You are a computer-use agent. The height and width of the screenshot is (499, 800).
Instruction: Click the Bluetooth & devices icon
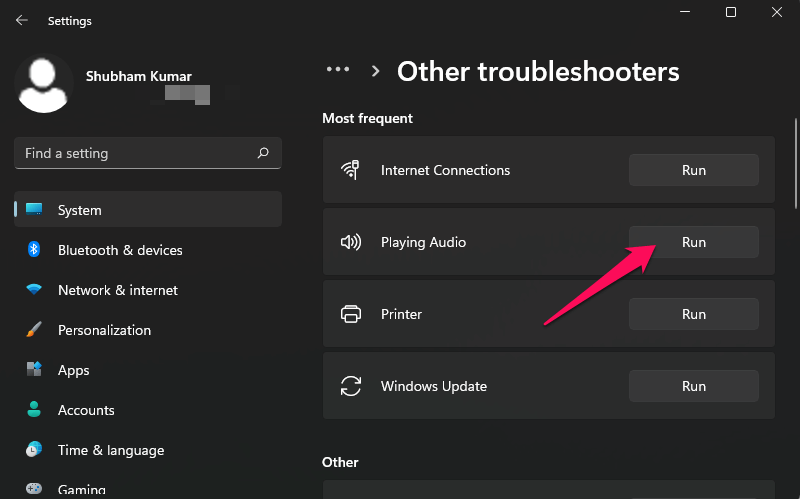[x=34, y=250]
